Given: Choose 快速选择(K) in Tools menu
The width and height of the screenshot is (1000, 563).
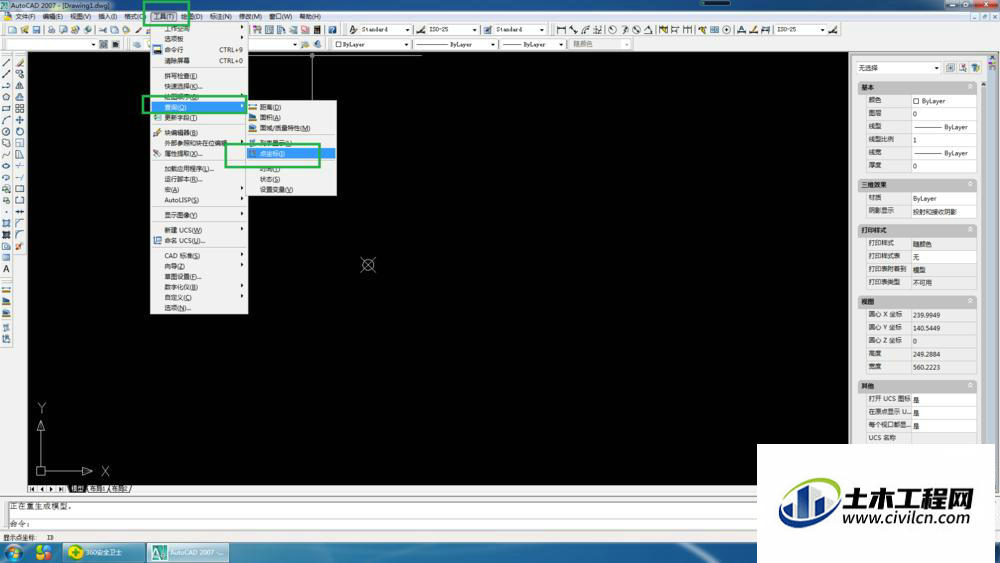Looking at the screenshot, I should tap(199, 86).
